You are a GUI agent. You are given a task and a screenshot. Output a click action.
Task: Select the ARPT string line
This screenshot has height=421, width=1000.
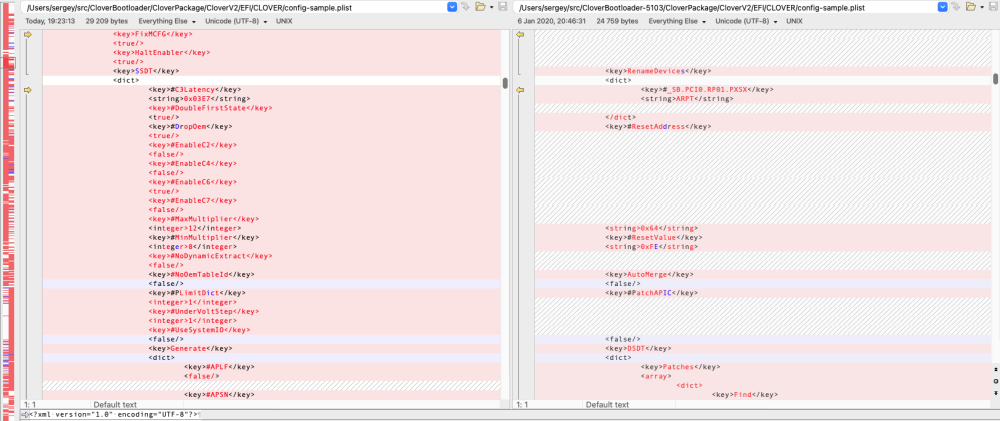[687, 99]
